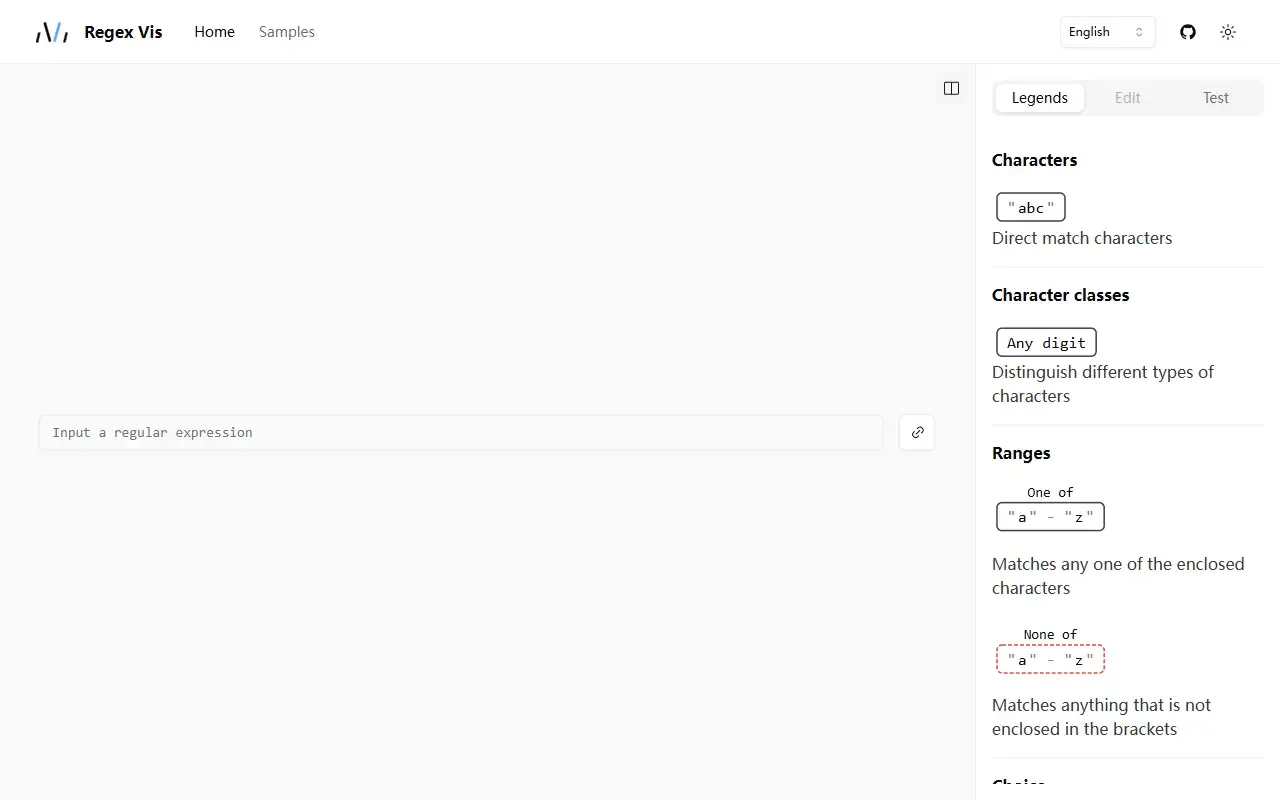Screen dimensions: 1280x800
Task: Switch to the Test tab
Action: (1216, 98)
